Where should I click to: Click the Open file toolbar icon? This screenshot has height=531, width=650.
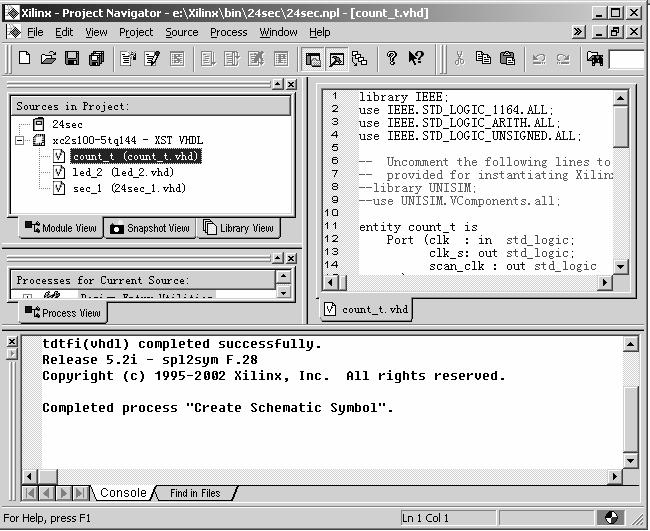(48, 58)
